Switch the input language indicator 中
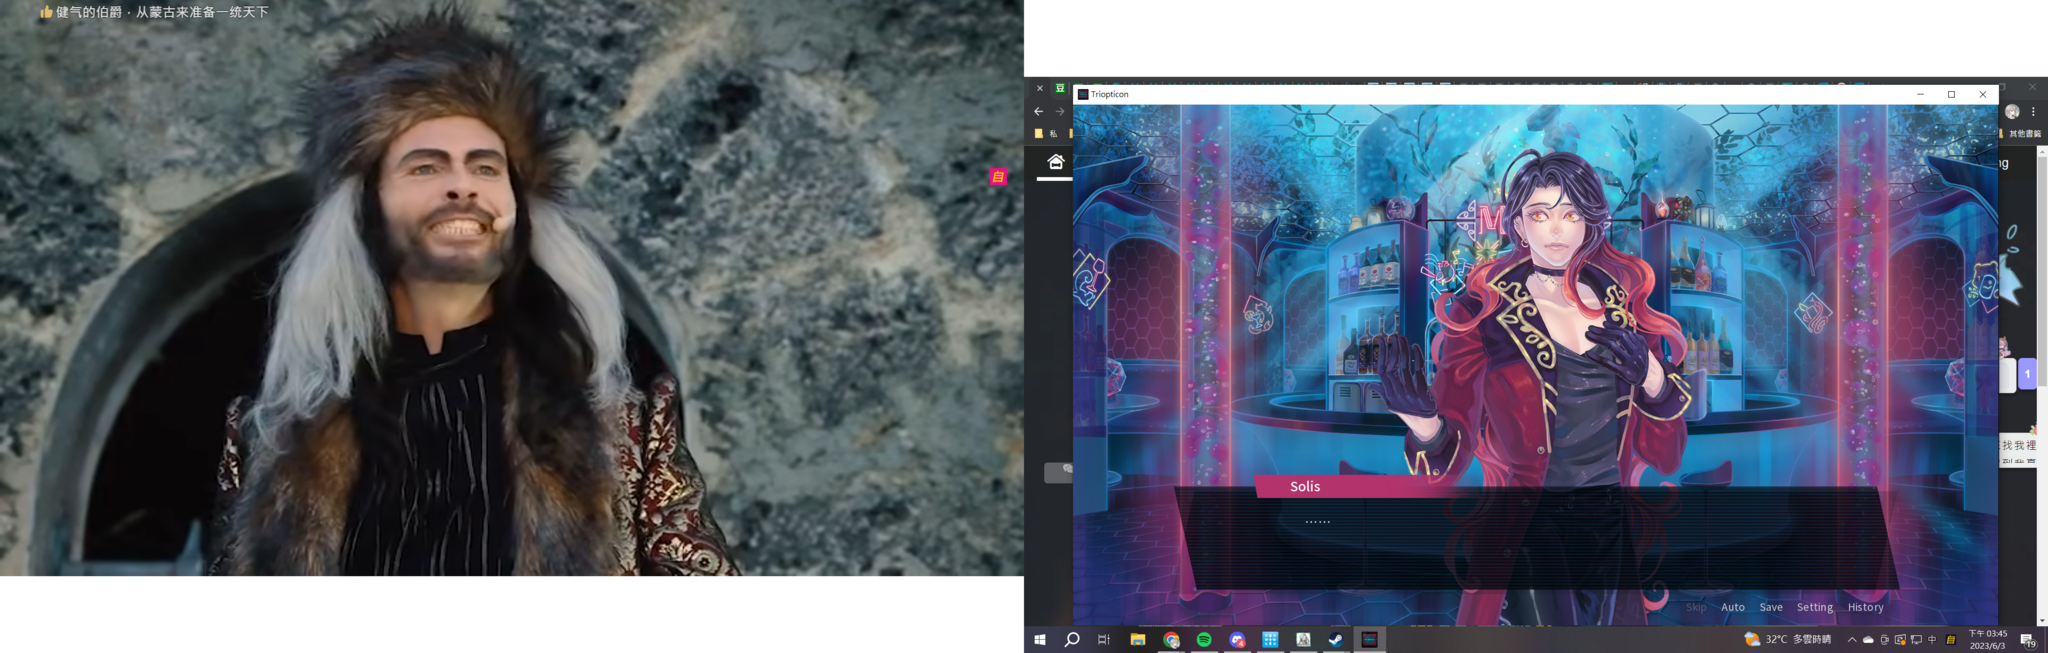Image resolution: width=2048 pixels, height=653 pixels. (x=1932, y=640)
